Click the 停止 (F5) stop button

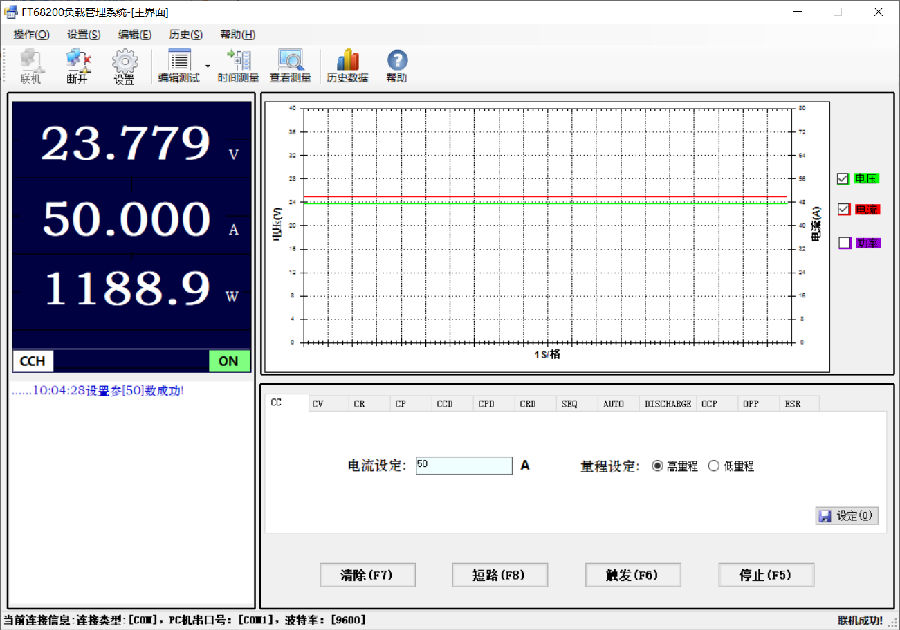(x=765, y=574)
